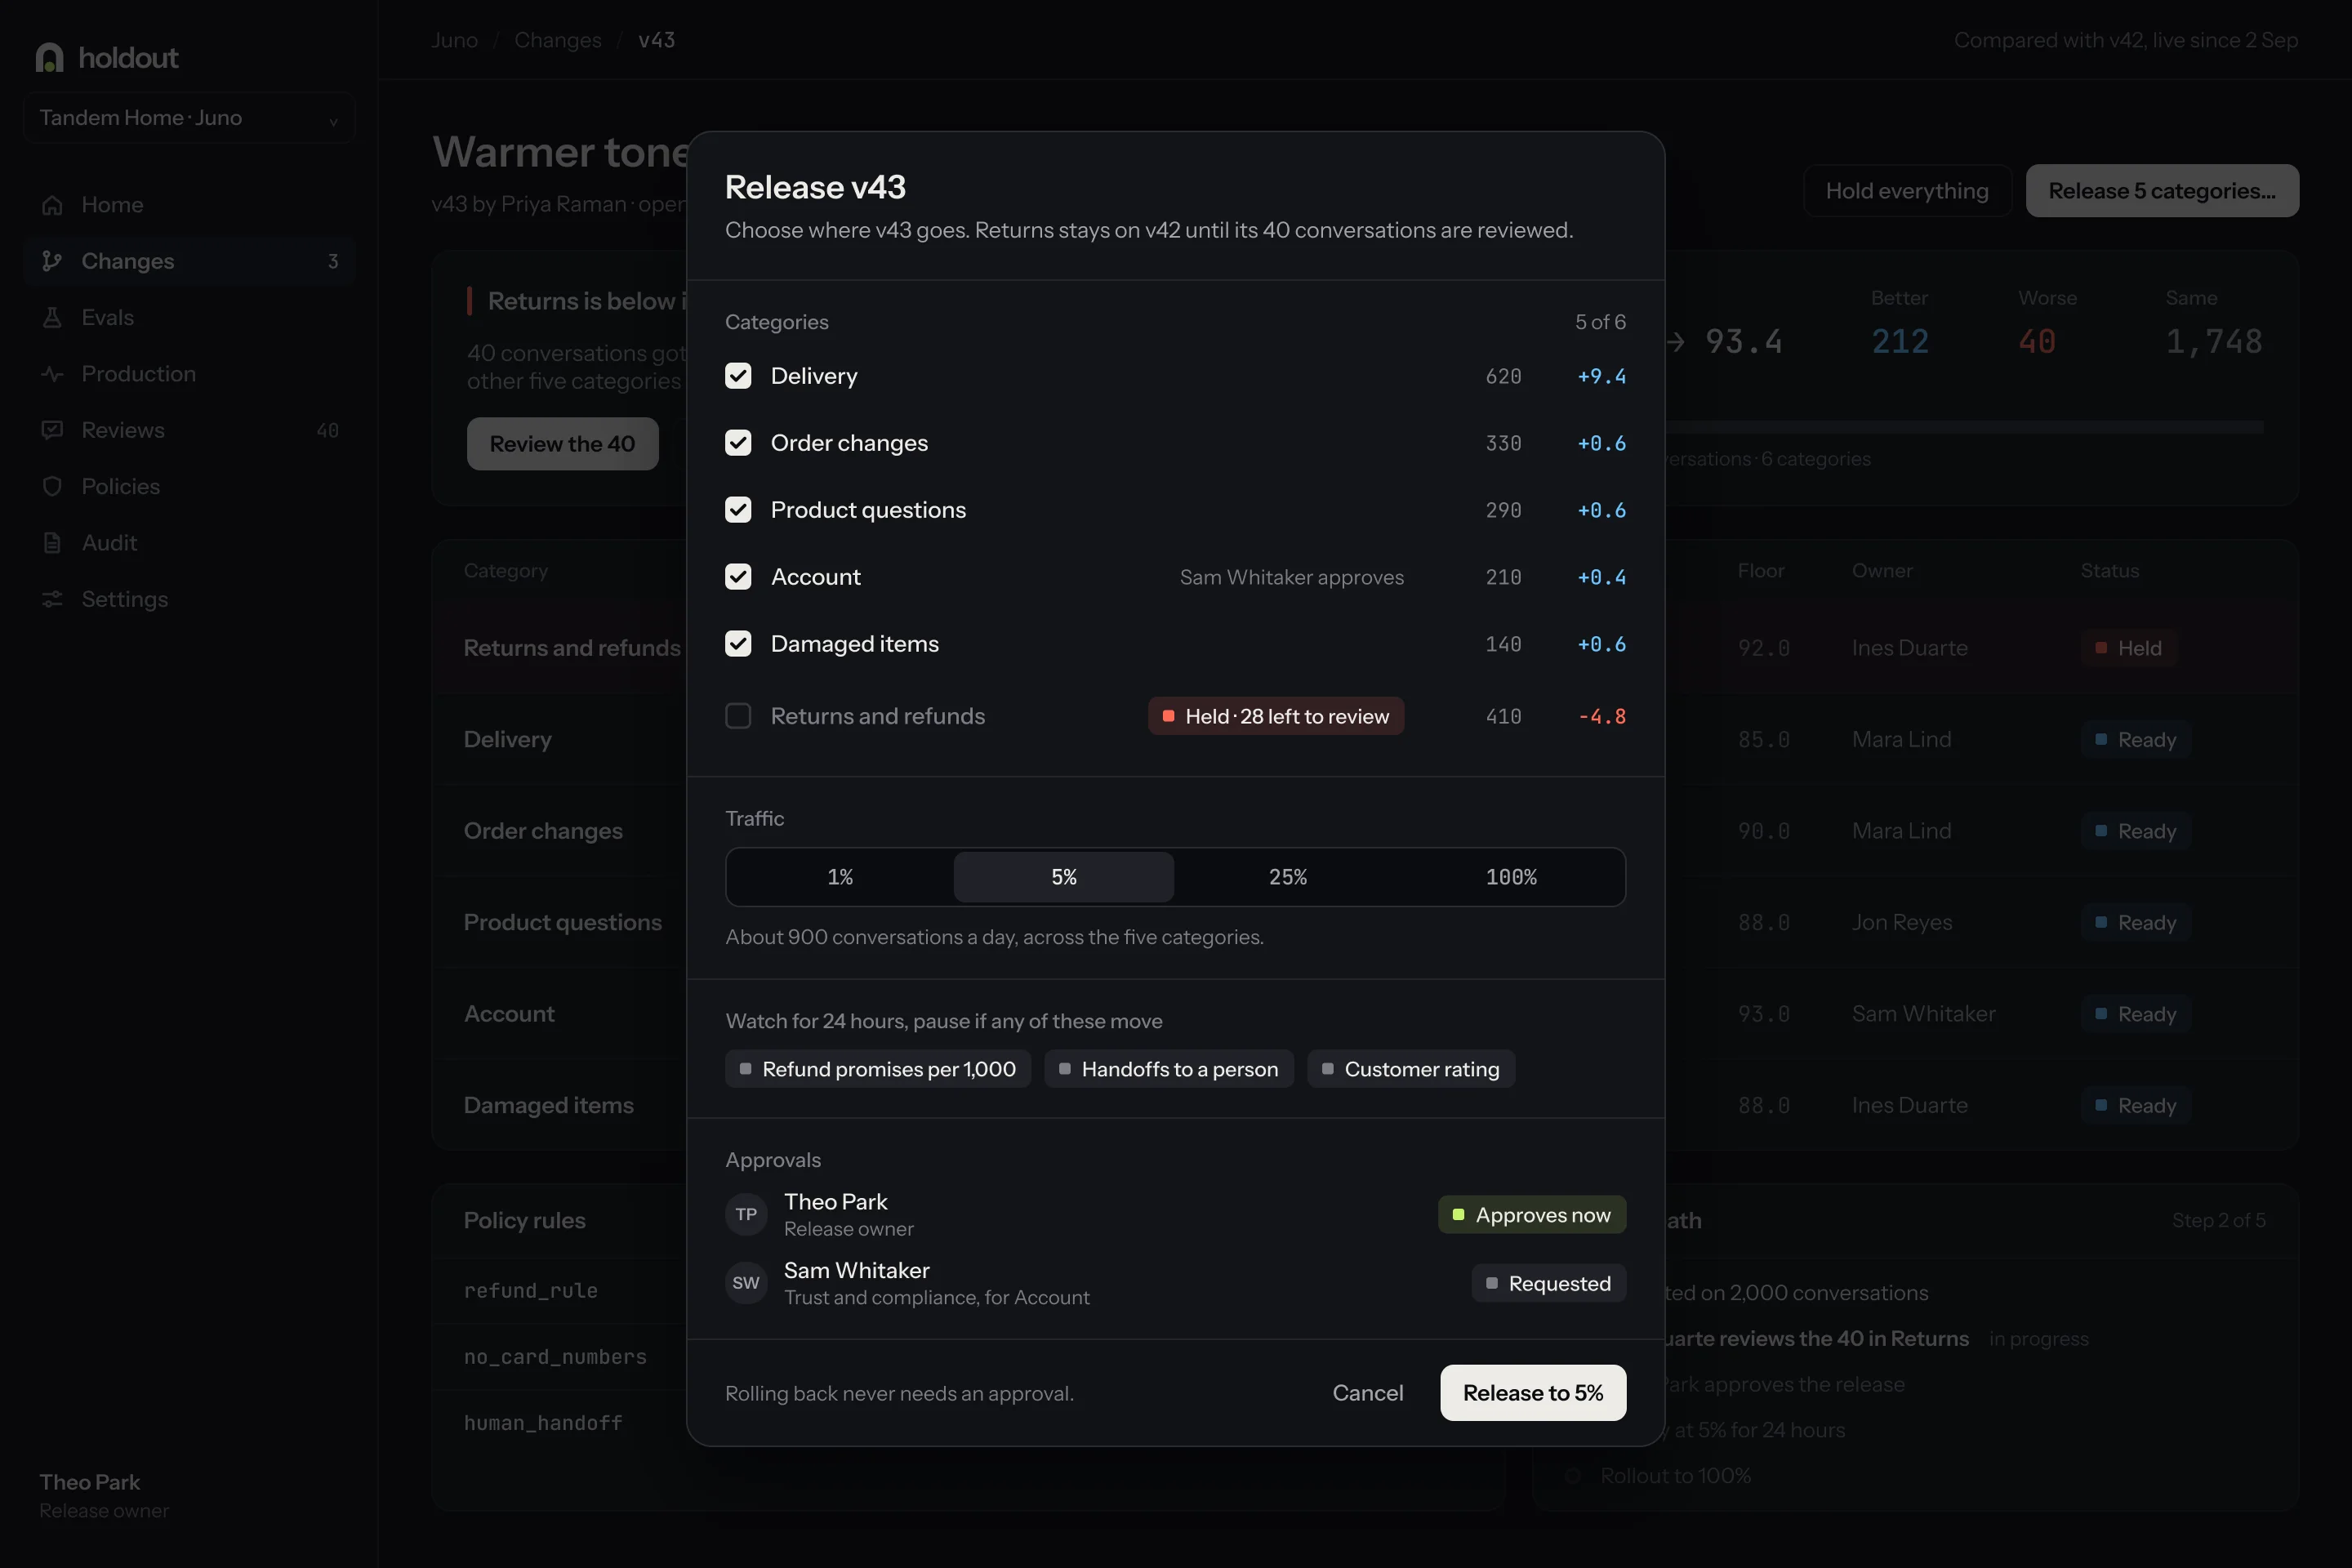Click the Requested status badge
Image resolution: width=2352 pixels, height=1568 pixels.
click(1549, 1283)
